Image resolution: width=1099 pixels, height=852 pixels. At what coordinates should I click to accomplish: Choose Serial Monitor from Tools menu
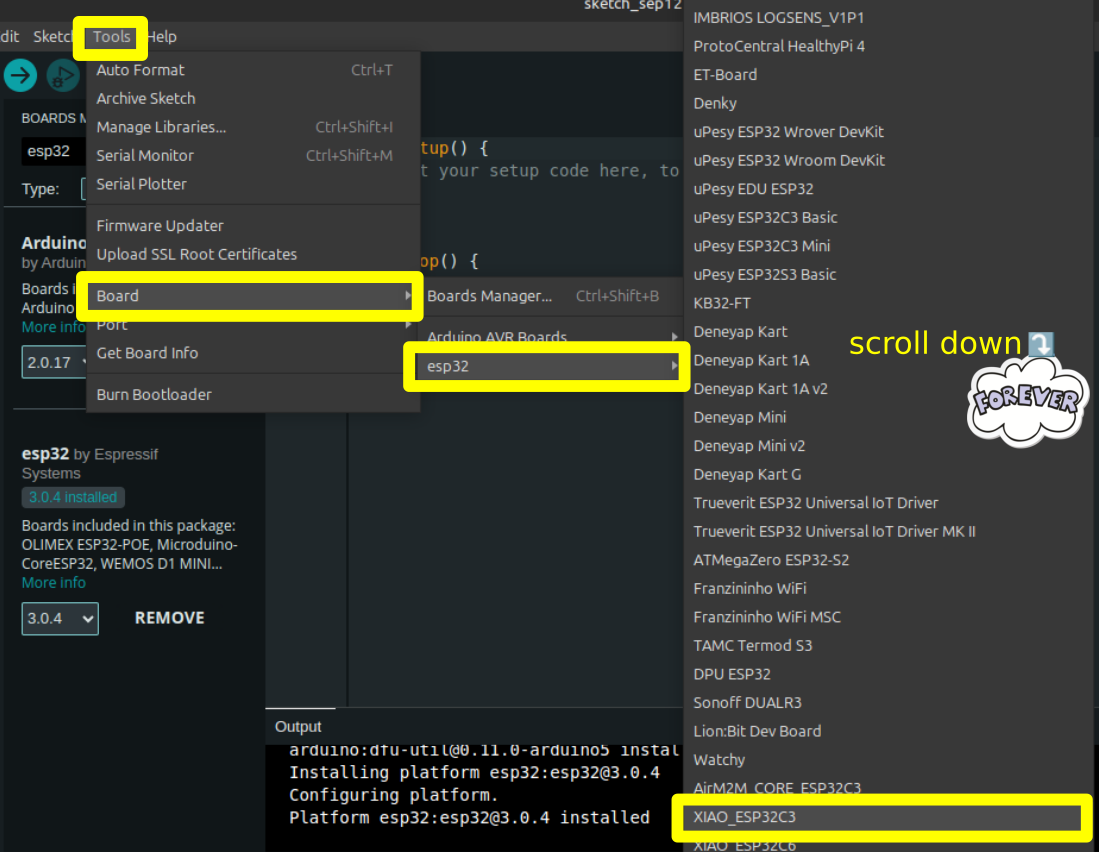pos(145,155)
